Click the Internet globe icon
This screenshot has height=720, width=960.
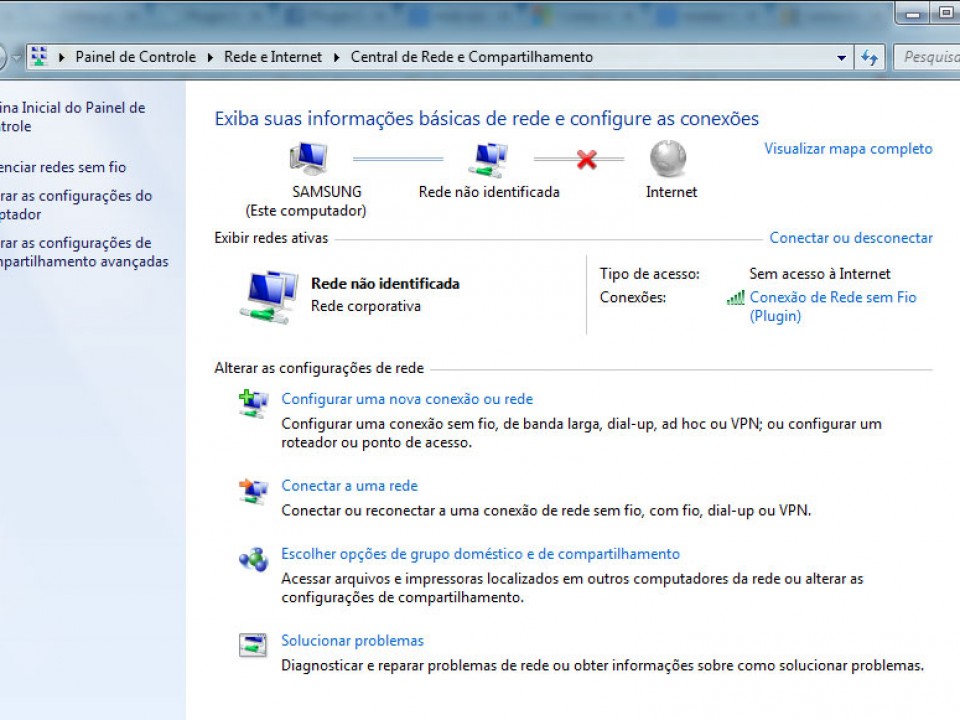pyautogui.click(x=668, y=158)
